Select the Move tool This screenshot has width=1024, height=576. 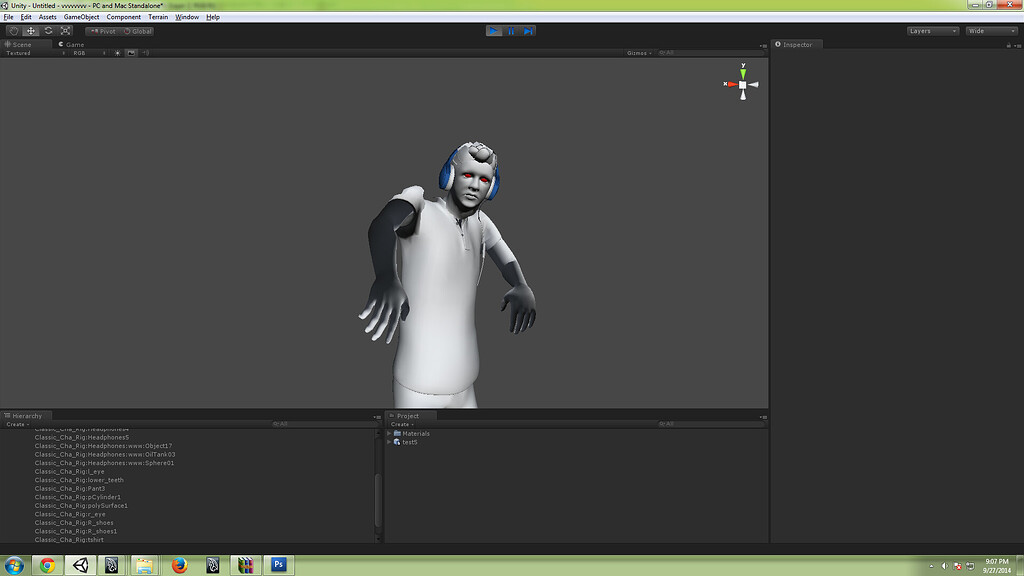tap(31, 31)
